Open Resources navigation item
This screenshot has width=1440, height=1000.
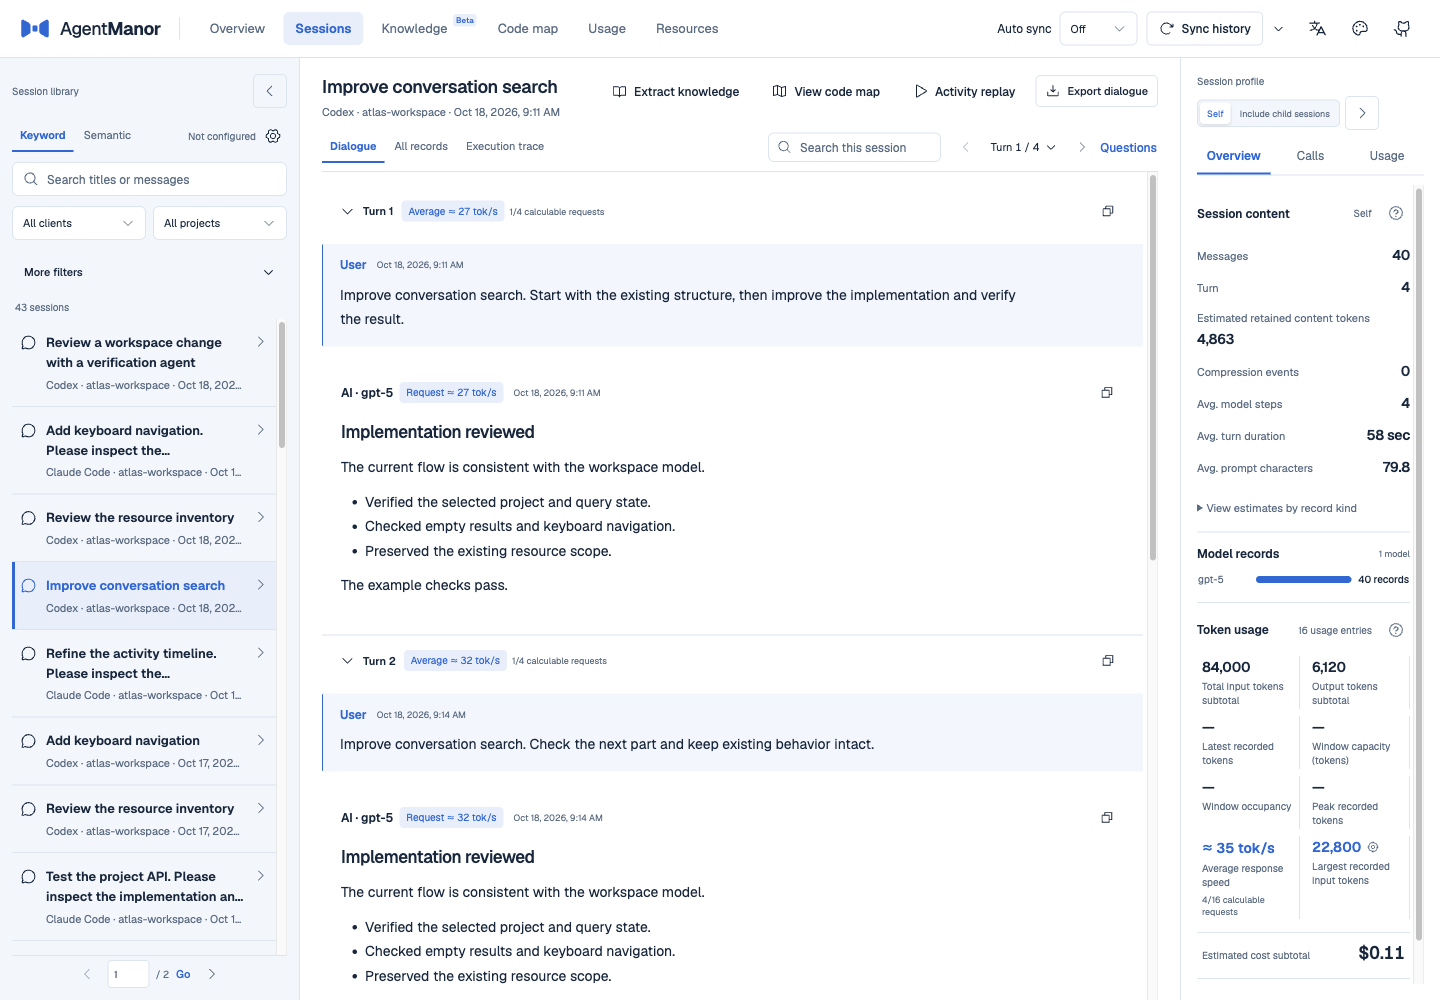click(687, 29)
